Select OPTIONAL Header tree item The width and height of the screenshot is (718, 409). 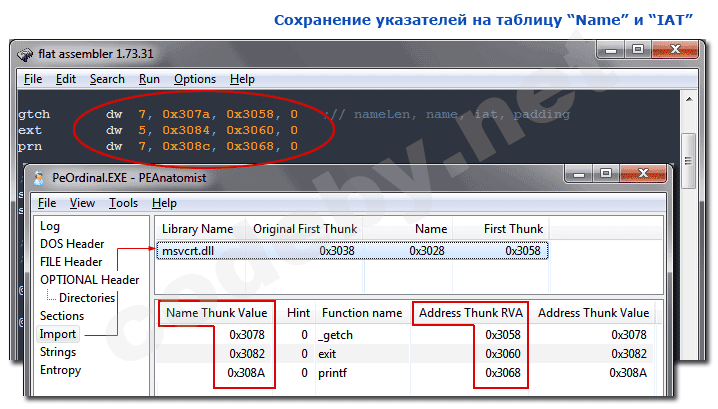[x=89, y=280]
